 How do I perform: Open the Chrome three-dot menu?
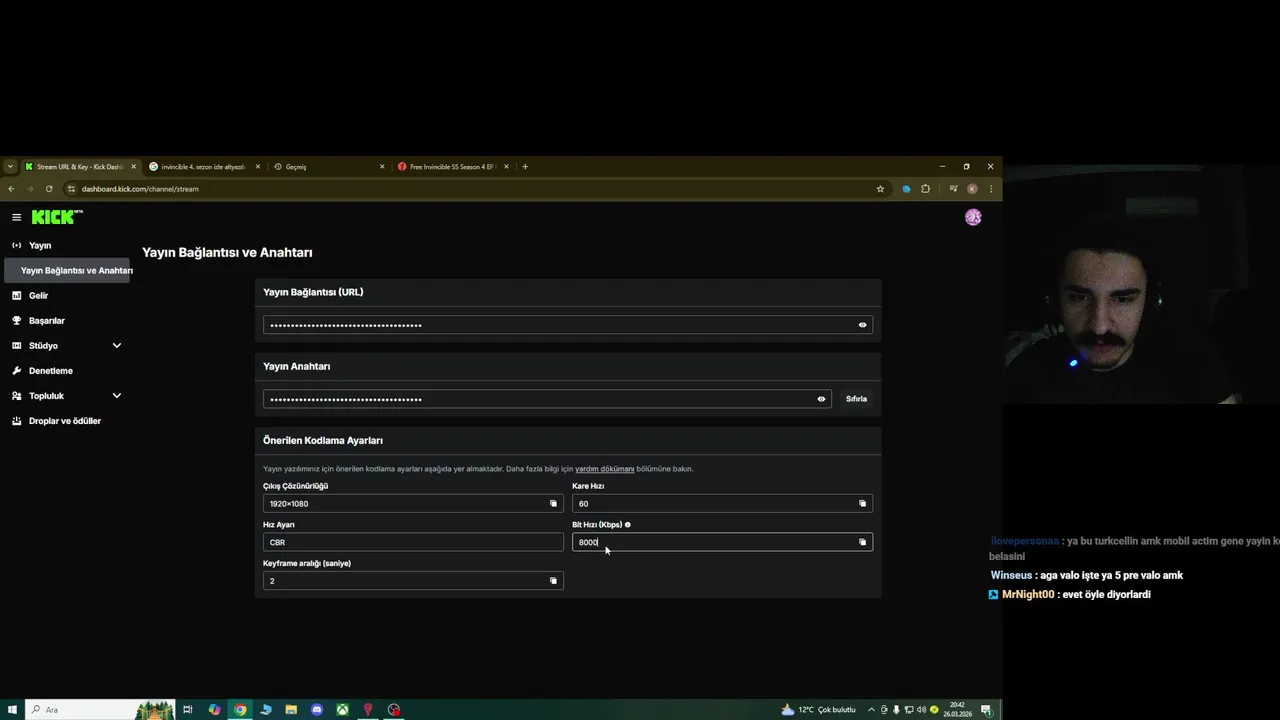991,189
